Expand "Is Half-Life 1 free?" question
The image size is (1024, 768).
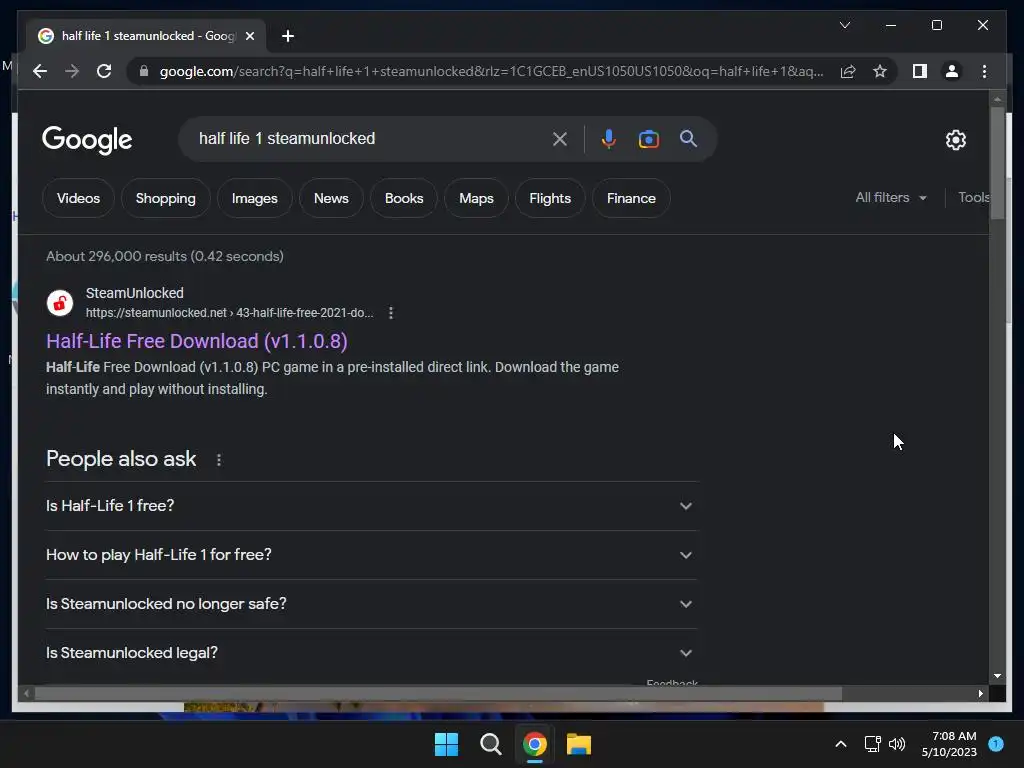click(x=371, y=505)
